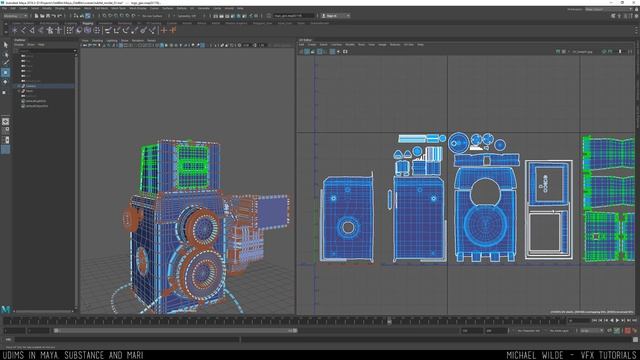Select the Rotate tool in toolbox

click(x=5, y=82)
